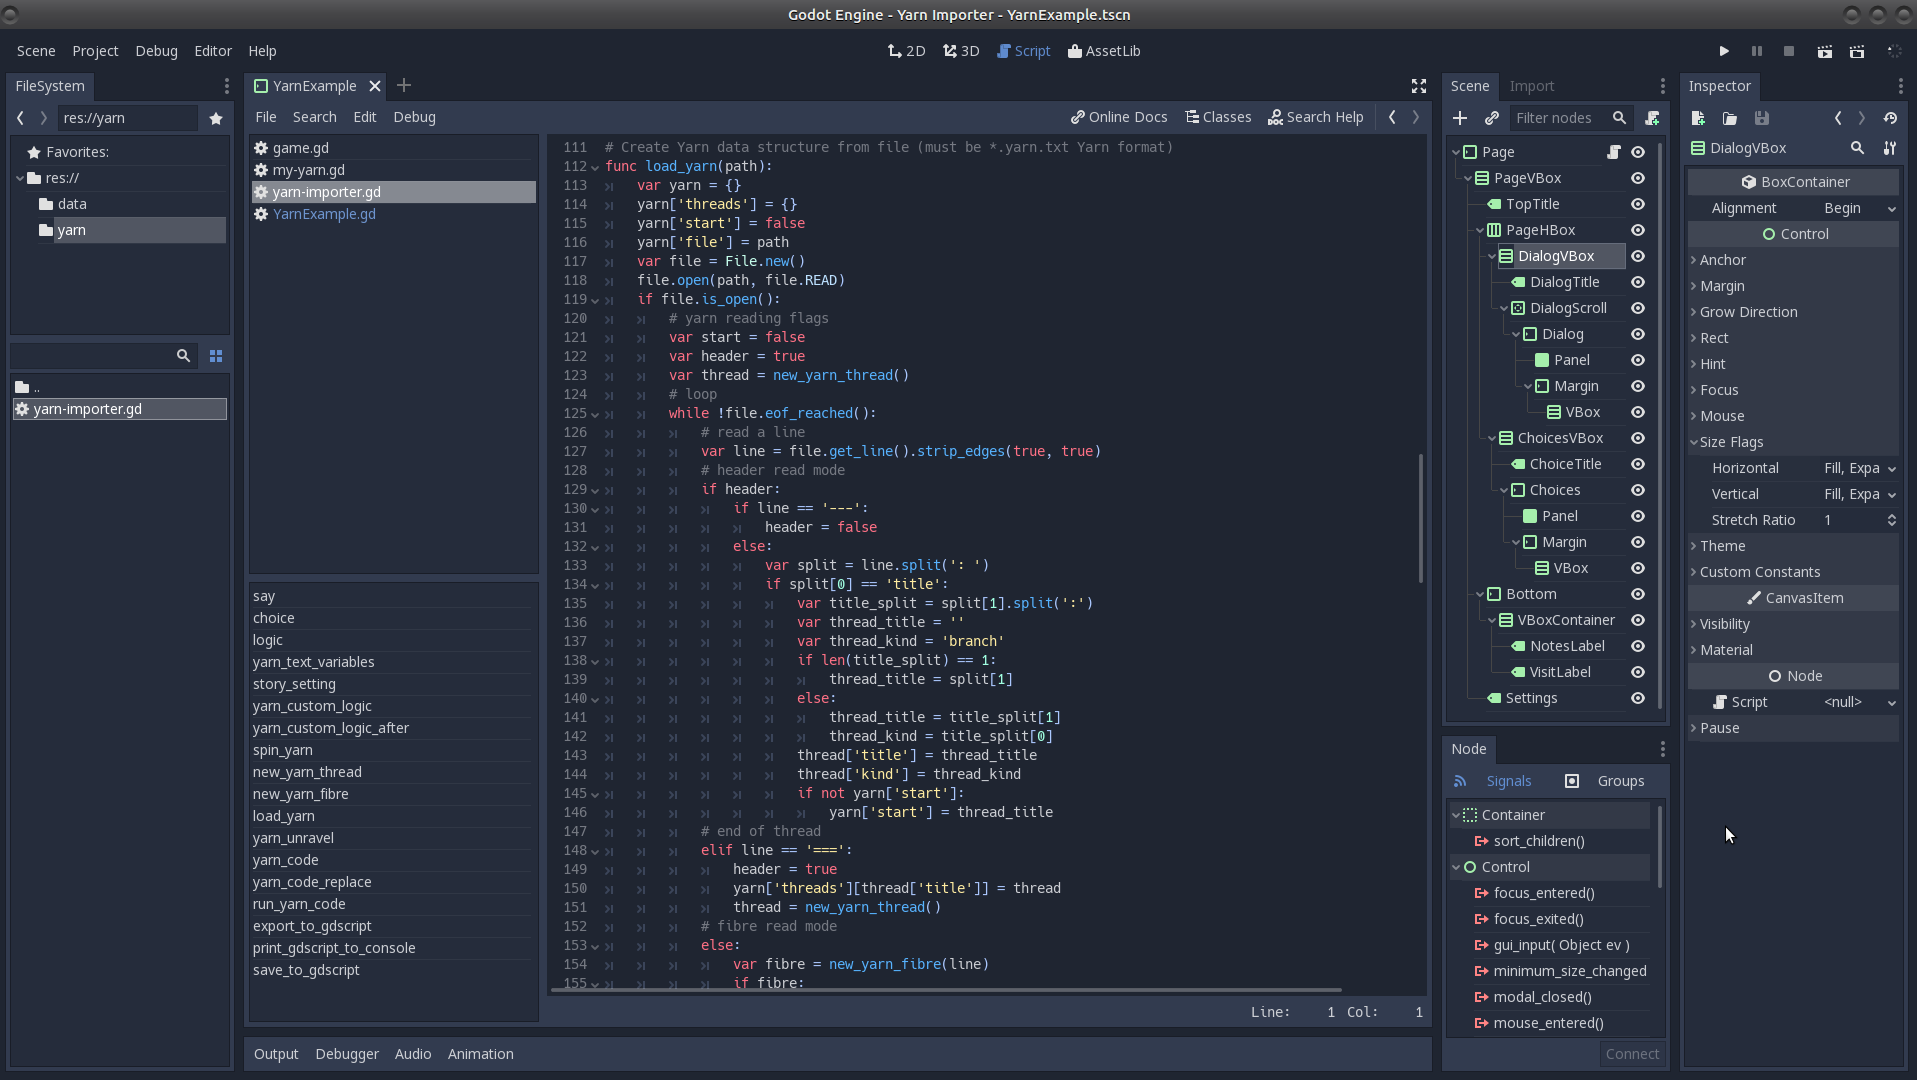Image resolution: width=1917 pixels, height=1080 pixels.
Task: Toggle visibility of DialogVBox node
Action: click(1638, 256)
